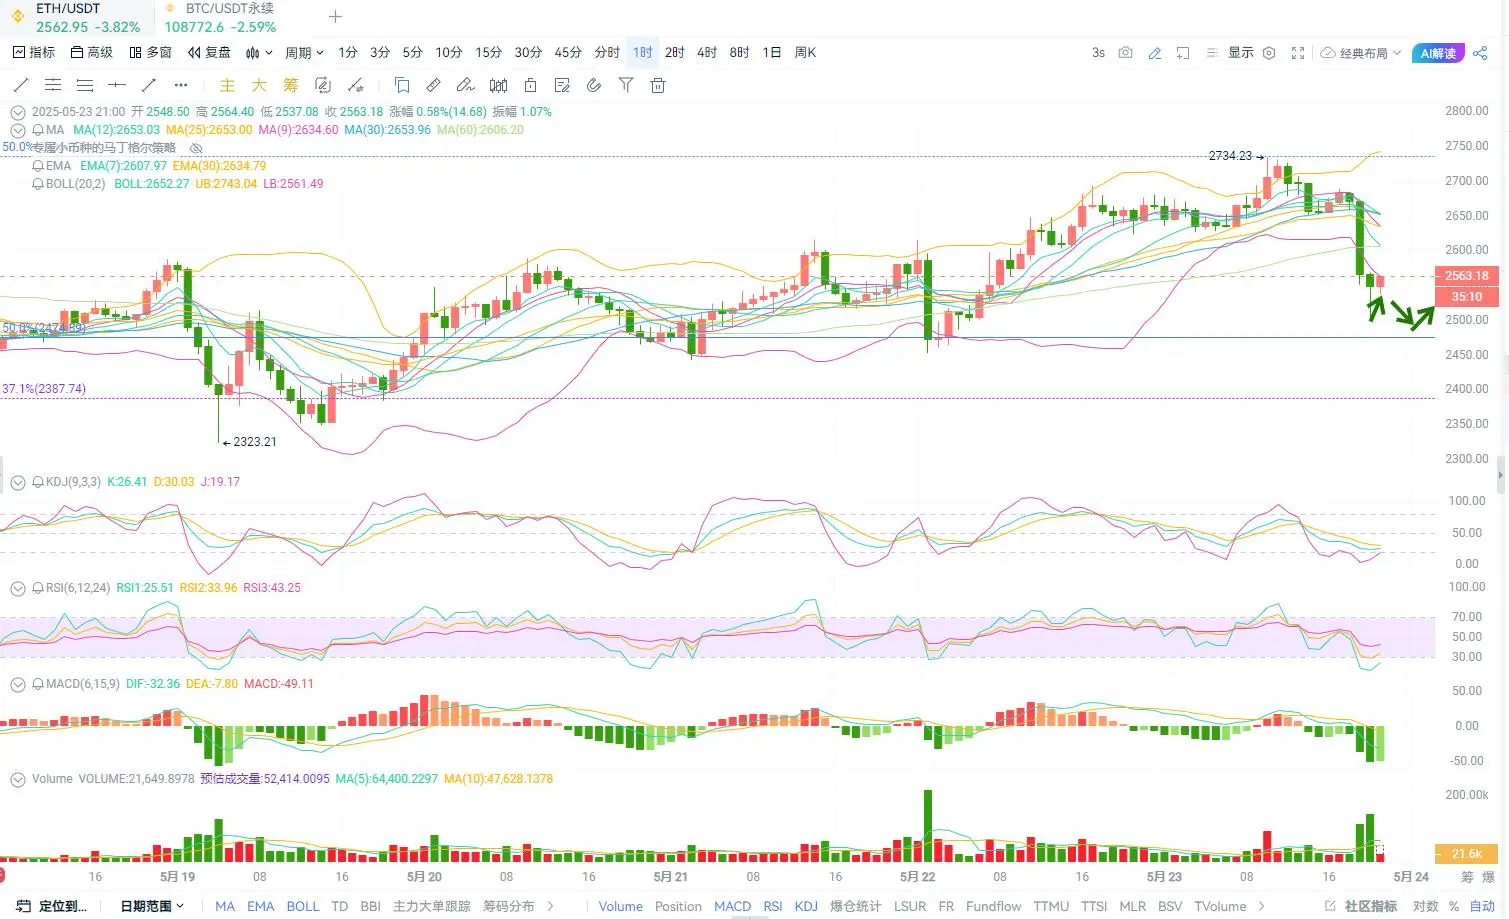The width and height of the screenshot is (1509, 919).
Task: Add a new symbol tab with plus
Action: (x=335, y=17)
